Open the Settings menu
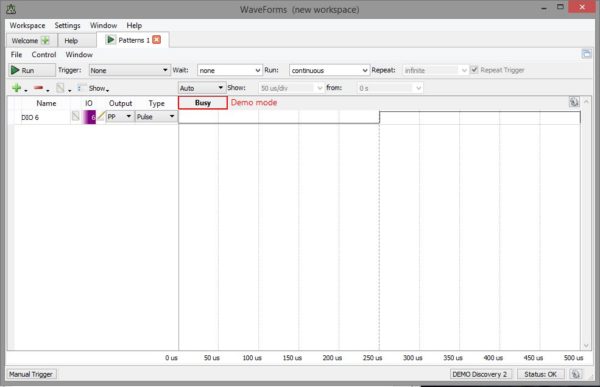 pos(67,26)
